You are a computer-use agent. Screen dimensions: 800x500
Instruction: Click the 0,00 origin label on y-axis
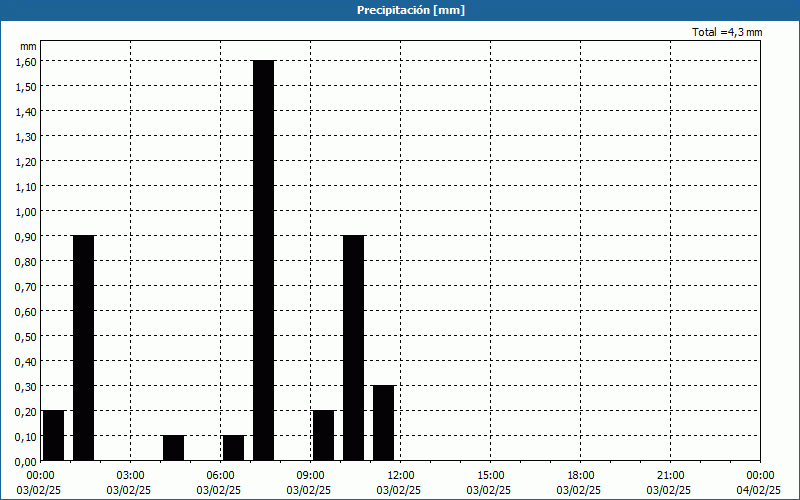tap(26, 461)
